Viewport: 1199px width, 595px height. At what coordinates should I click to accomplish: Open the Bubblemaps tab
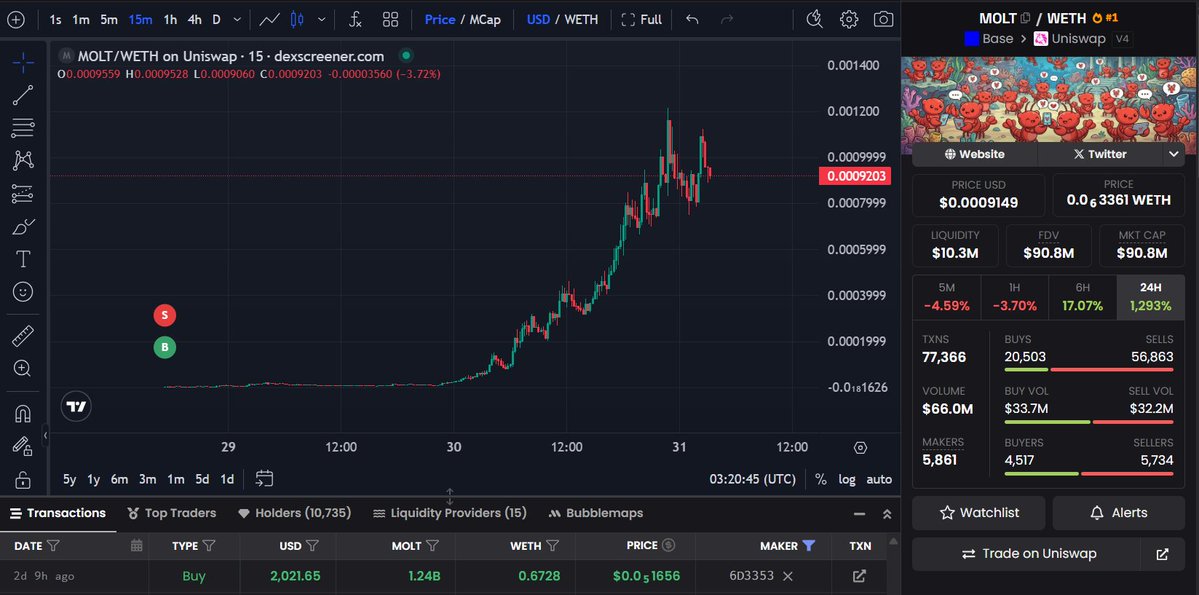(595, 513)
